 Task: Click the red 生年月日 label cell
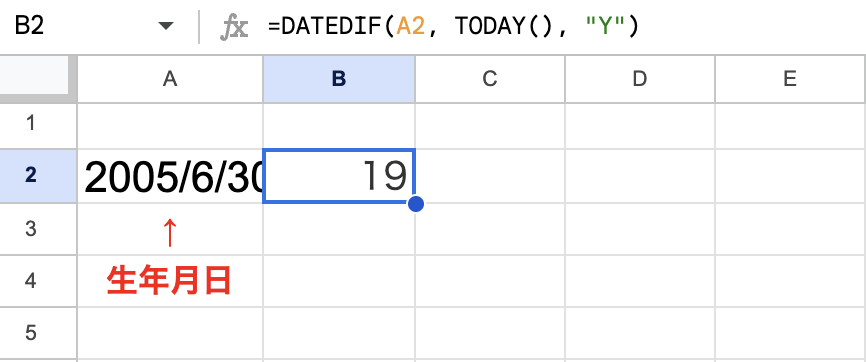pyautogui.click(x=169, y=281)
